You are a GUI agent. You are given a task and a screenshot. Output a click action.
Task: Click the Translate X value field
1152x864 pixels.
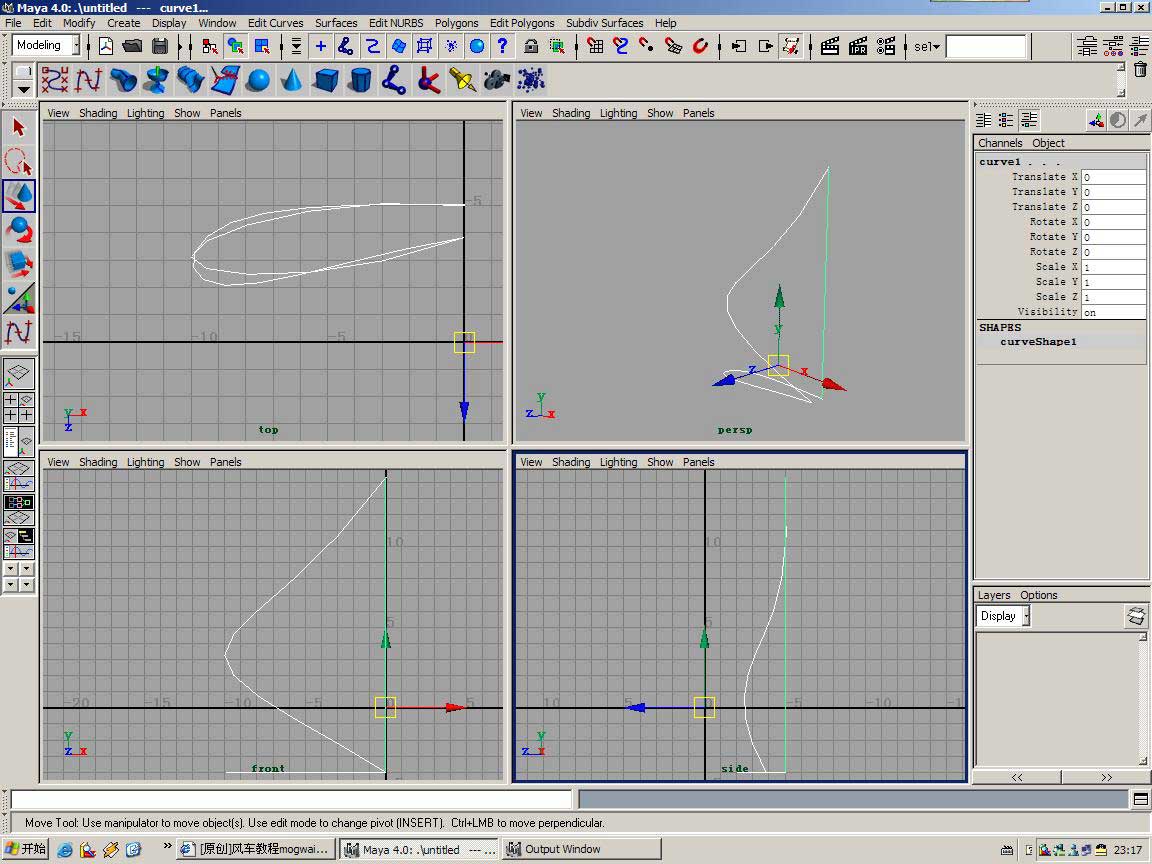(1113, 177)
